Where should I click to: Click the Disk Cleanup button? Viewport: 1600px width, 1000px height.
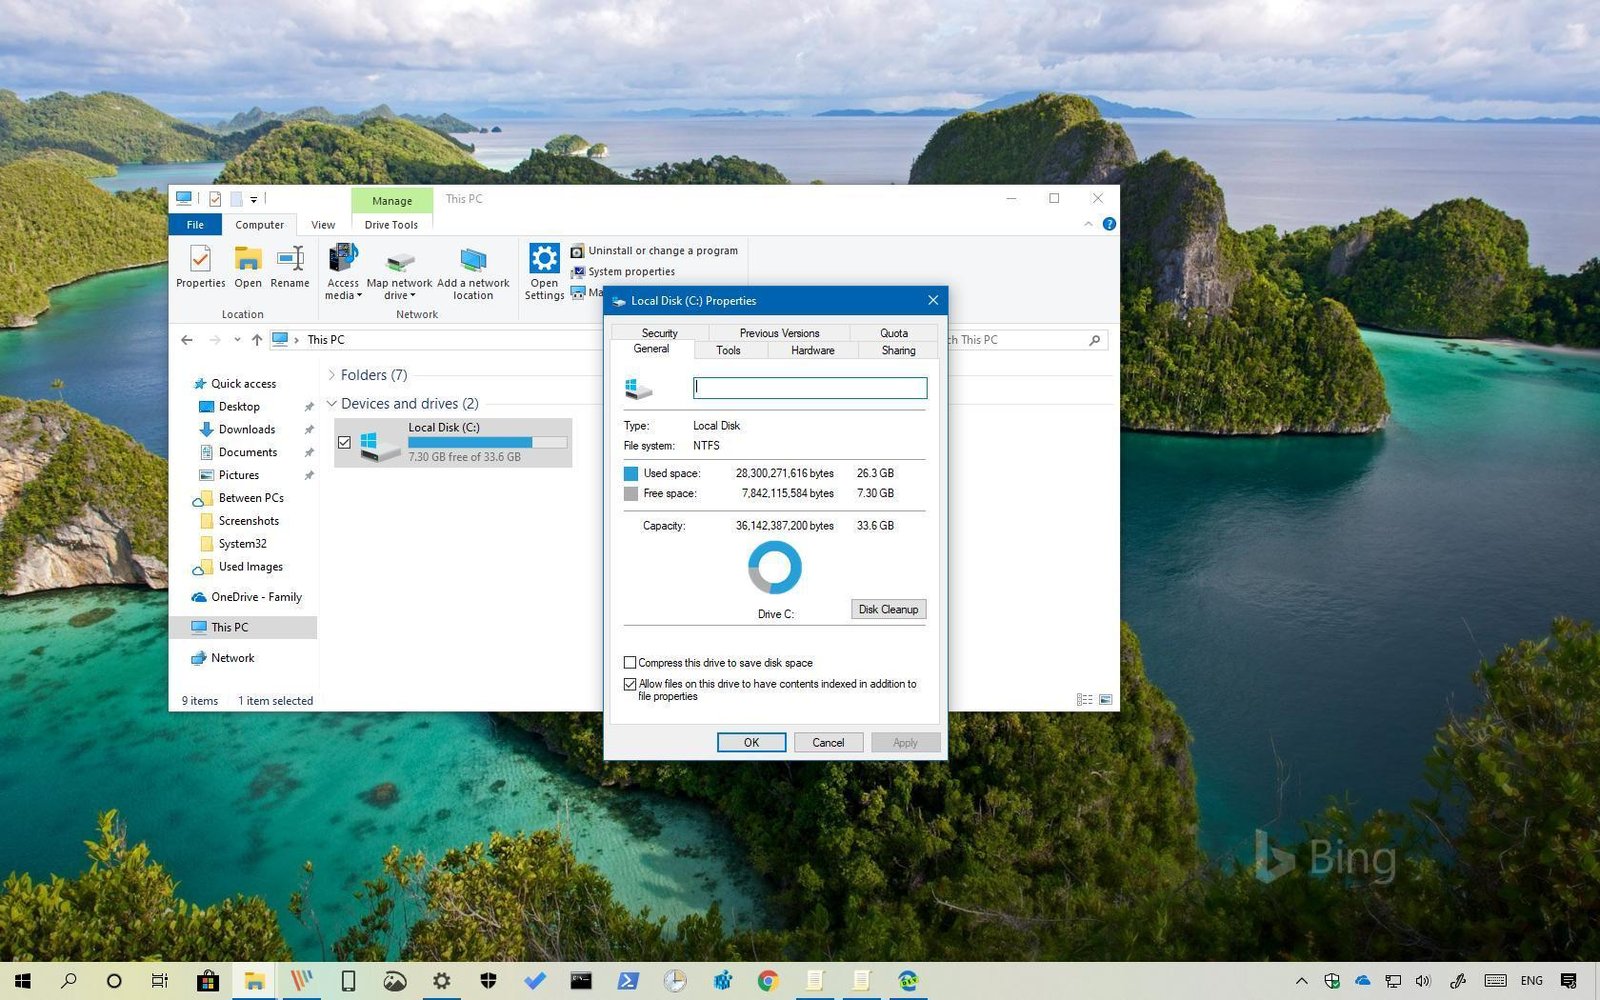point(888,609)
